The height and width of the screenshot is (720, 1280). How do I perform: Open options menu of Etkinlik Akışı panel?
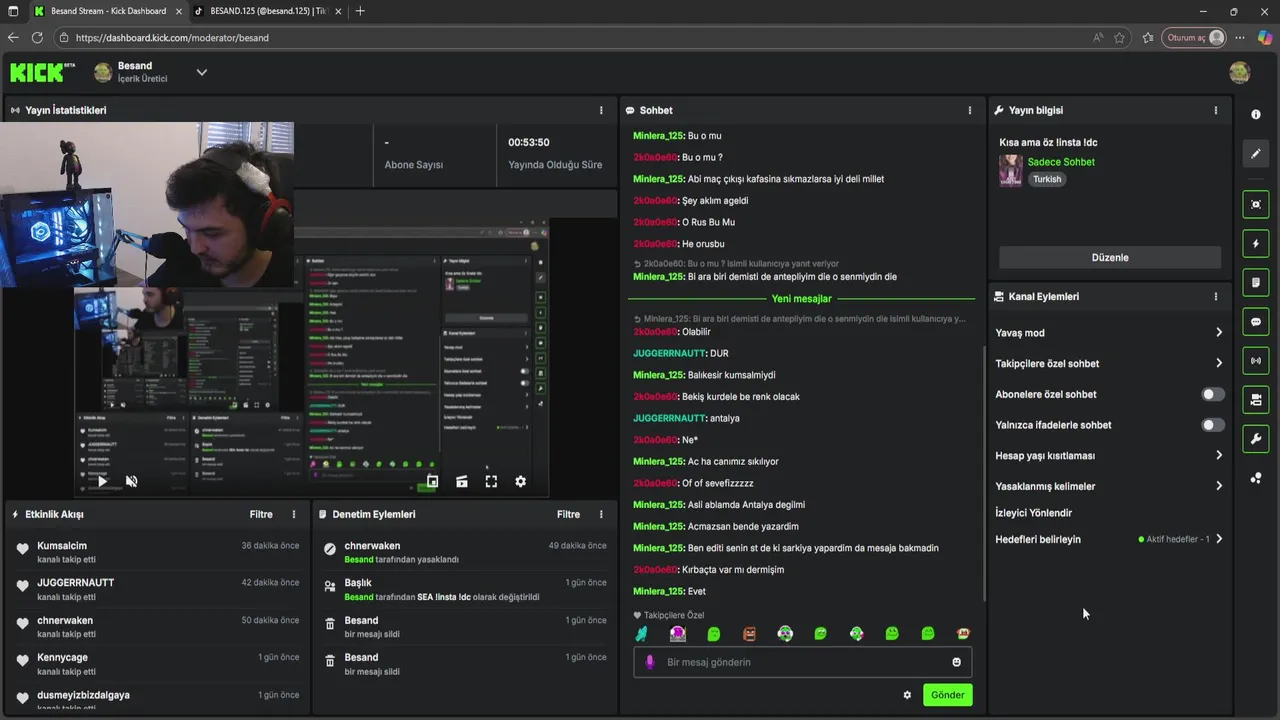294,514
